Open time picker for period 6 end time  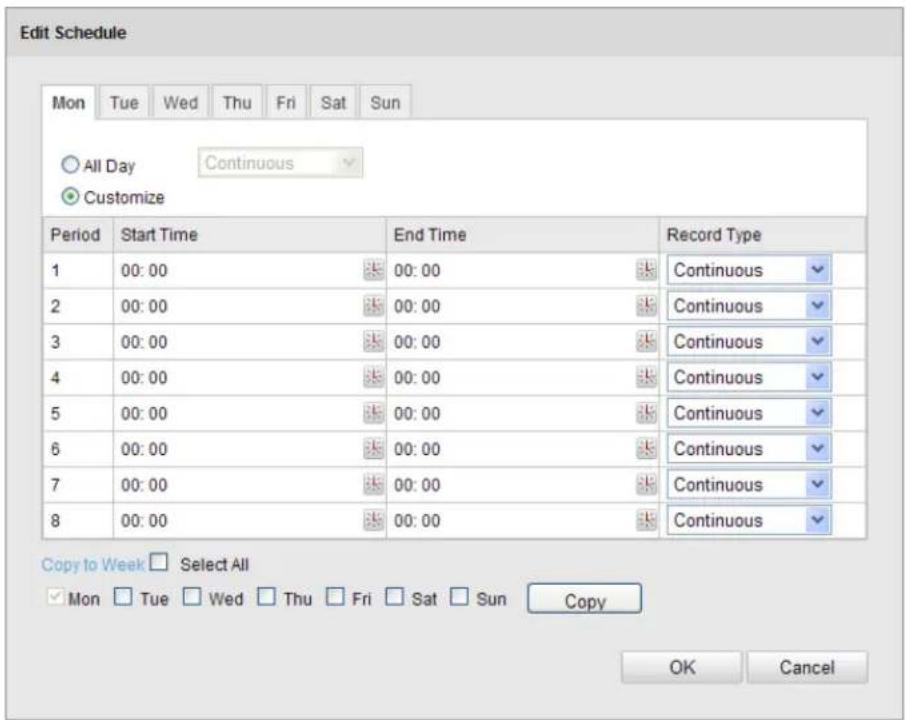tap(646, 449)
